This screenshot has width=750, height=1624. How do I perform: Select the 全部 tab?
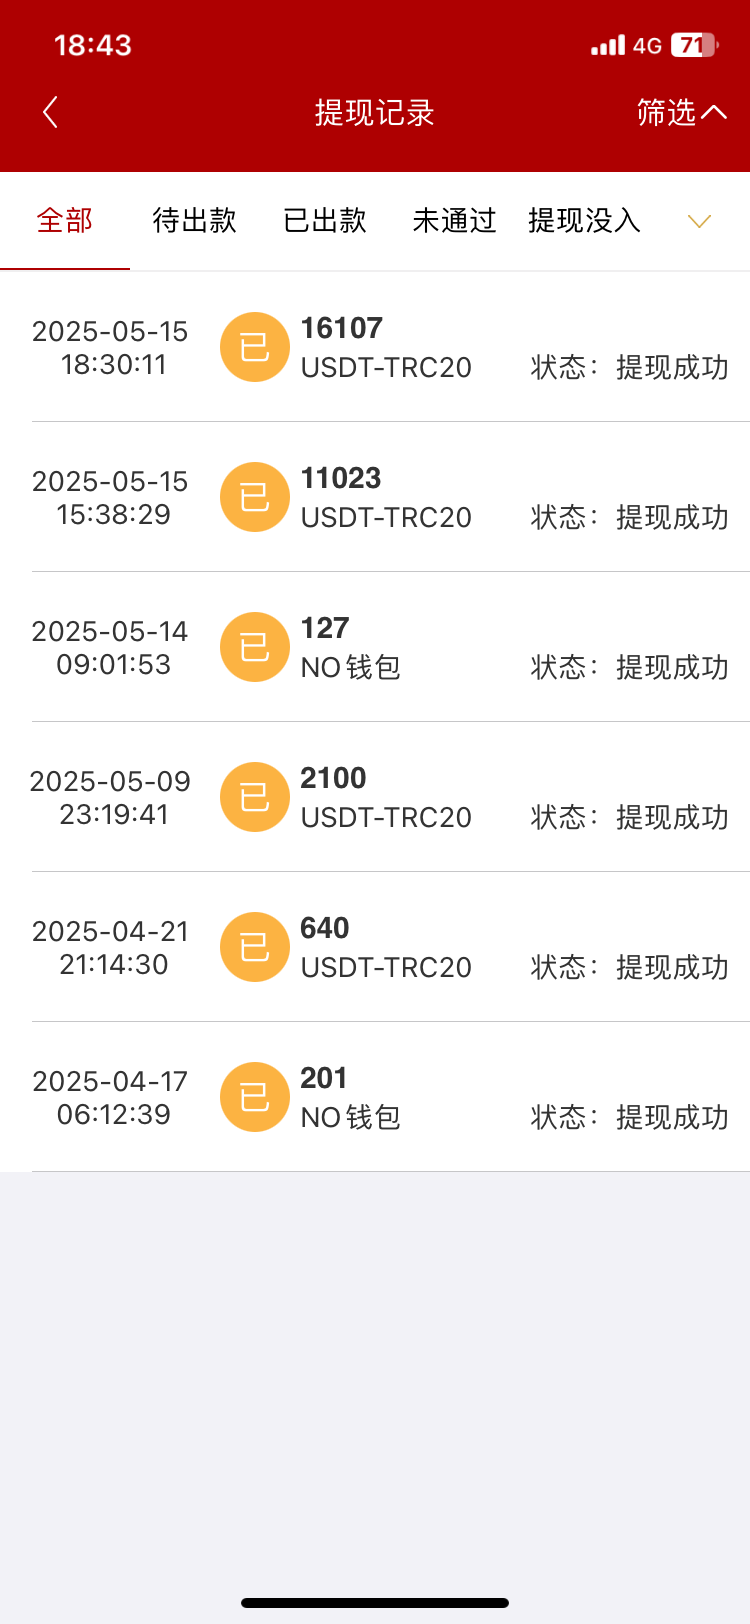[65, 221]
